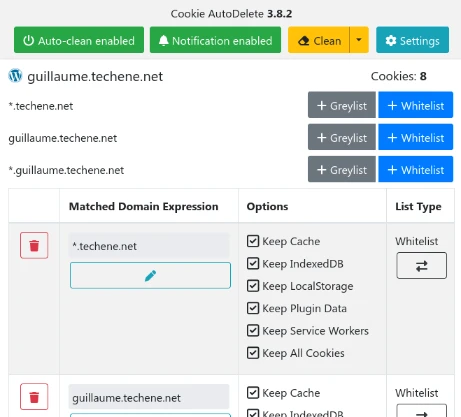The height and width of the screenshot is (417, 461).
Task: Click guillaume.techene.net expression field in table
Action: point(149,397)
